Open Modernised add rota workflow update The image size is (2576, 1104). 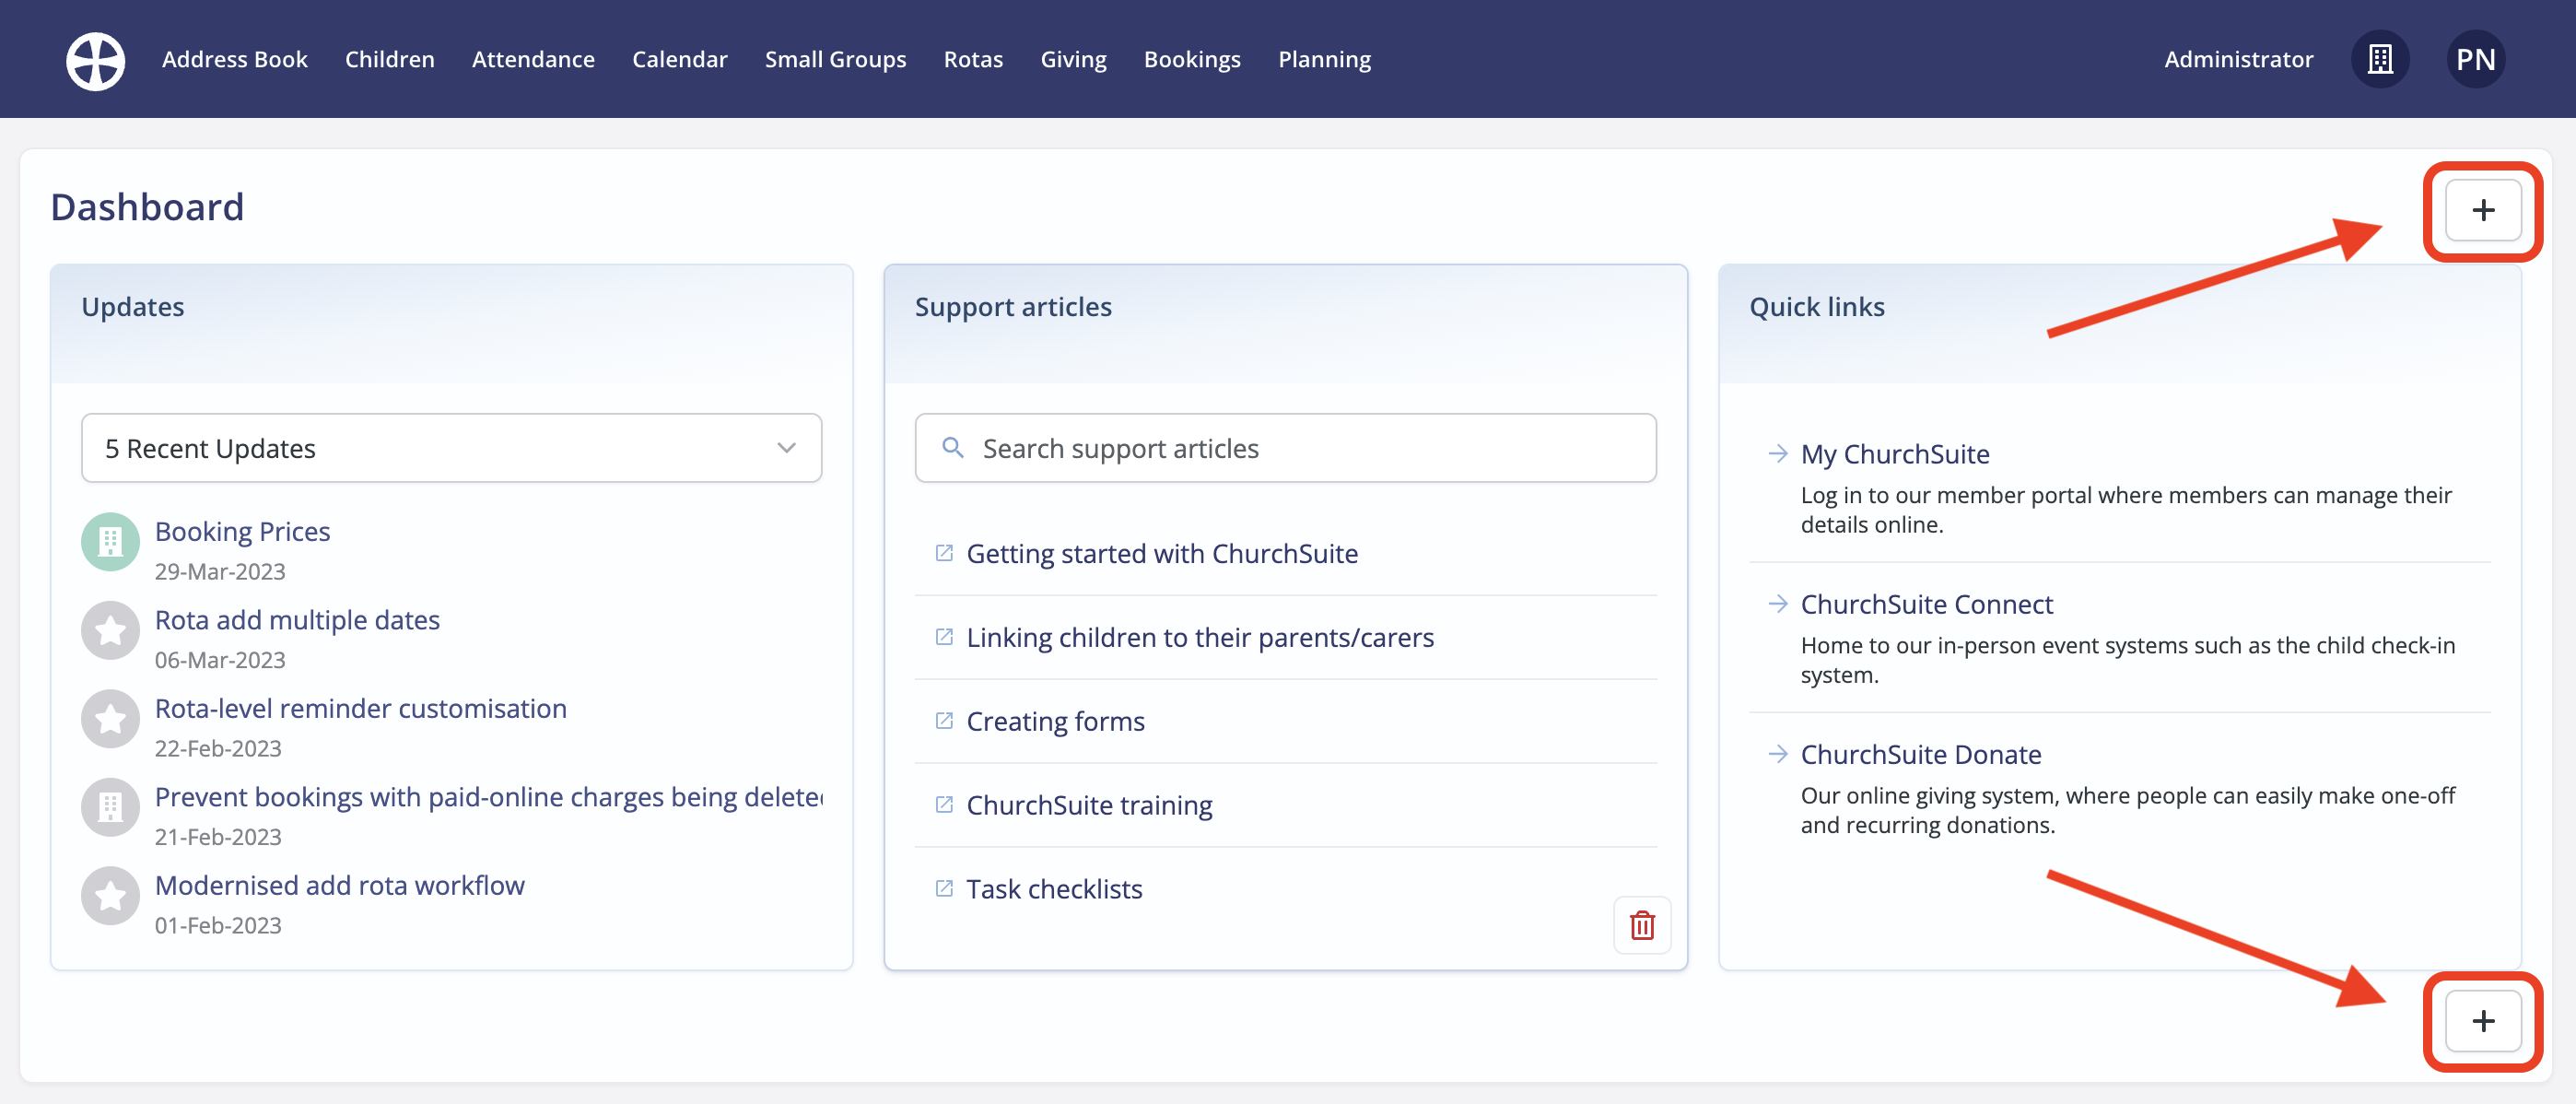[339, 885]
